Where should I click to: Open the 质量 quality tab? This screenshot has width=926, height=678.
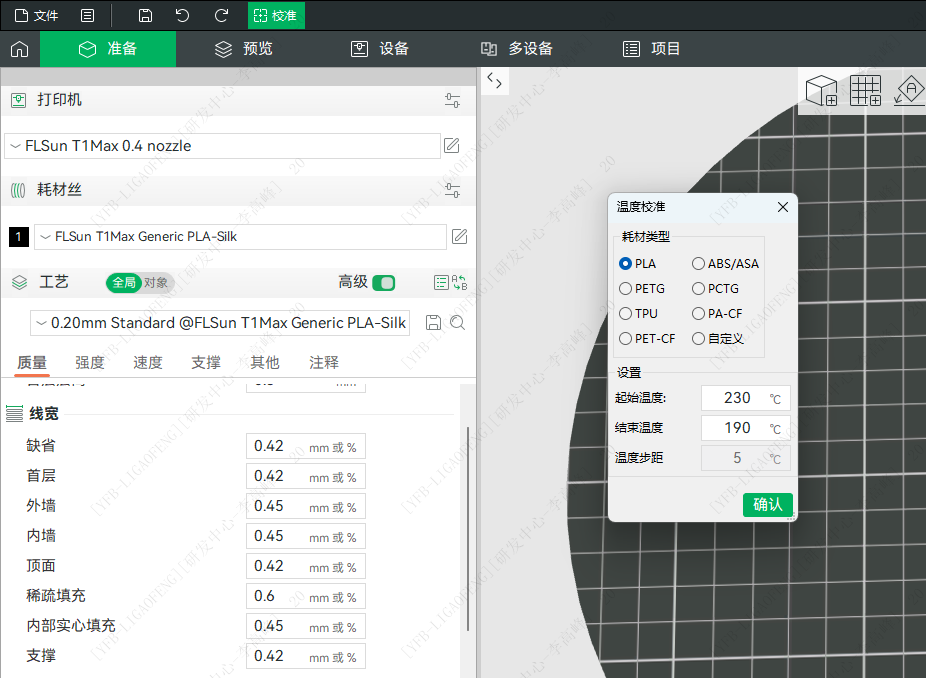point(32,362)
